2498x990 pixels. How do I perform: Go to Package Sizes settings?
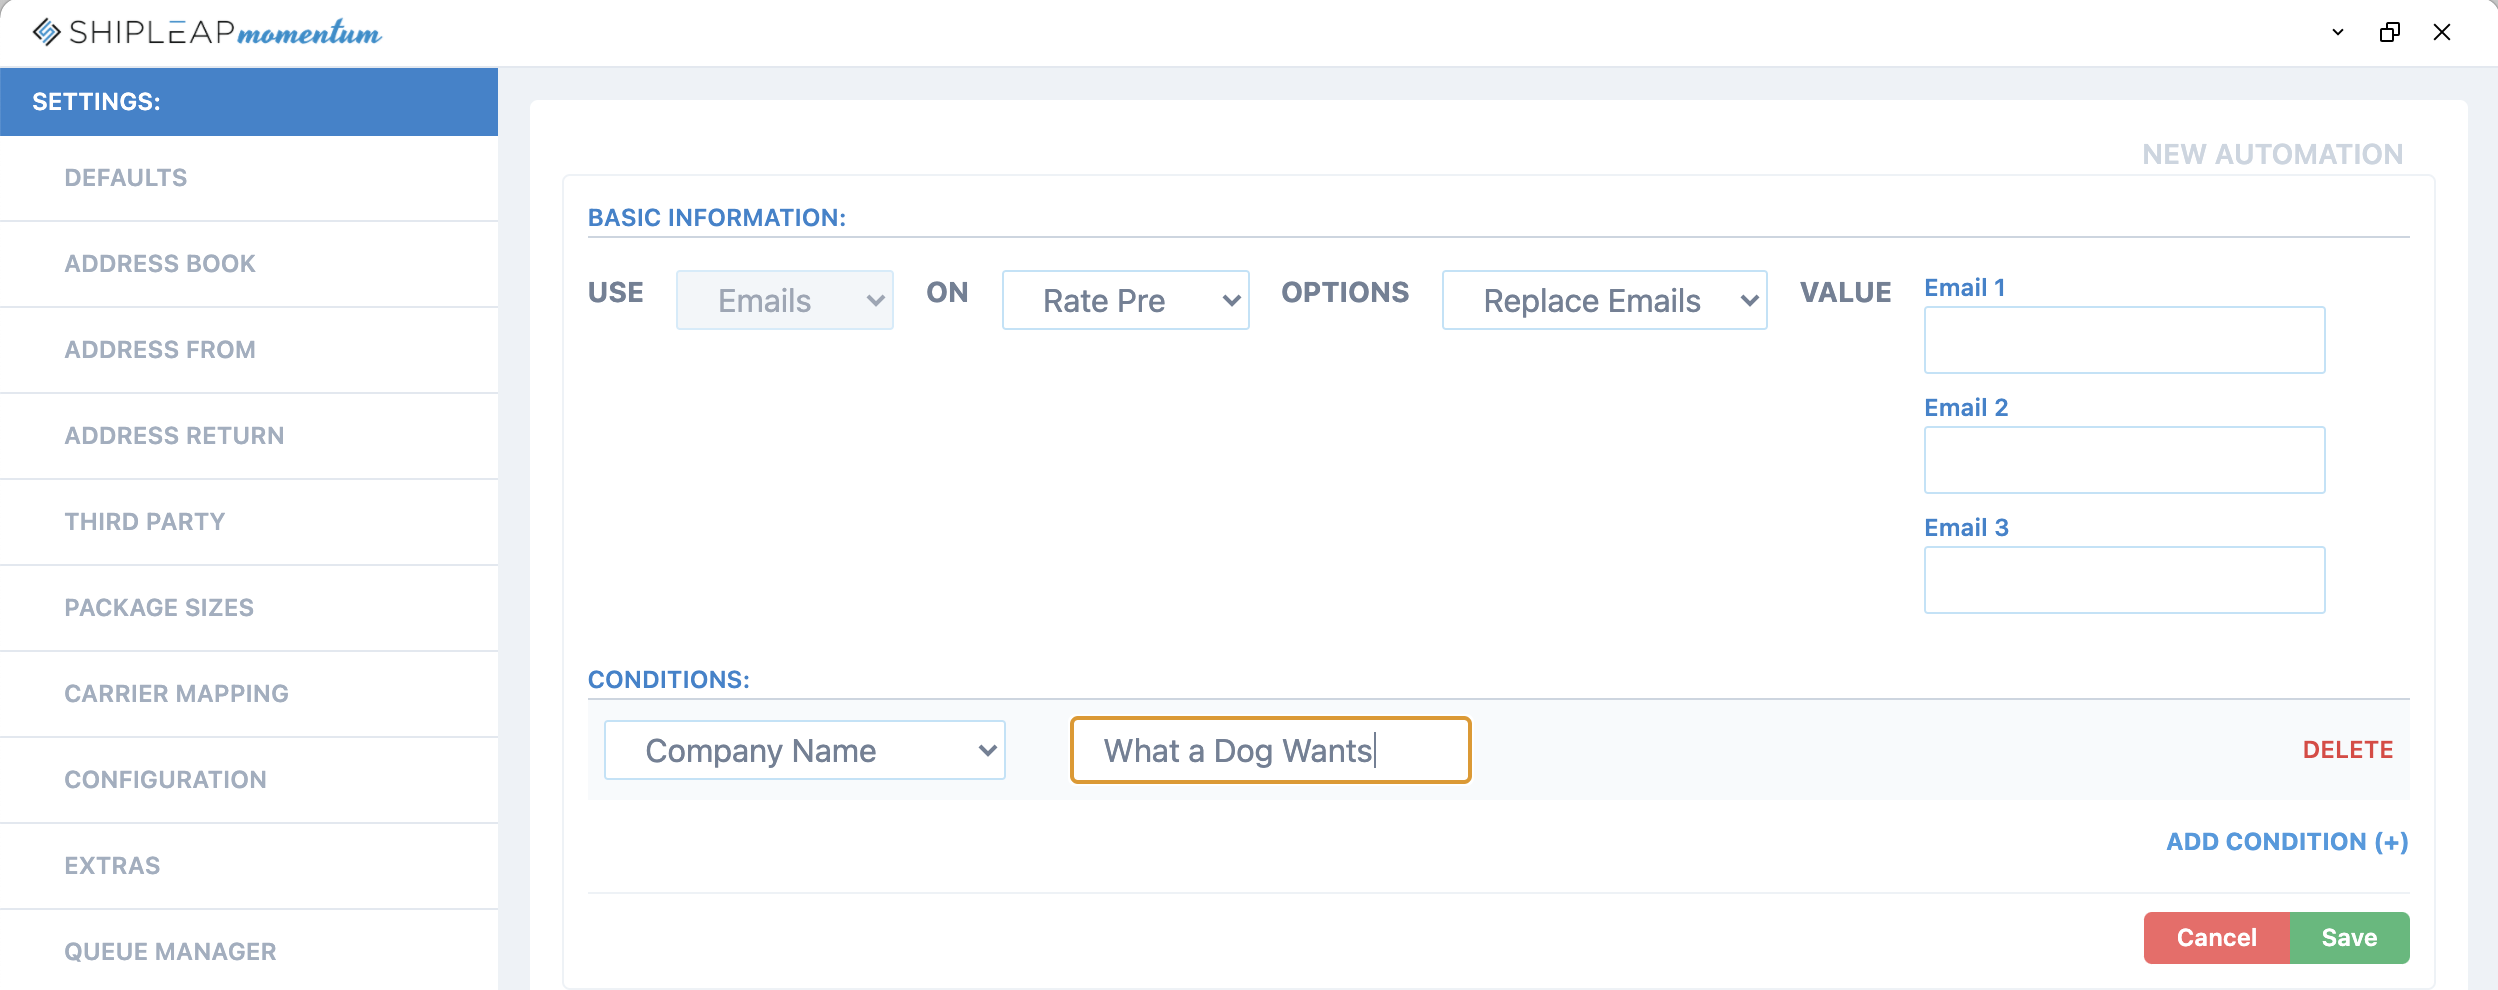249,608
